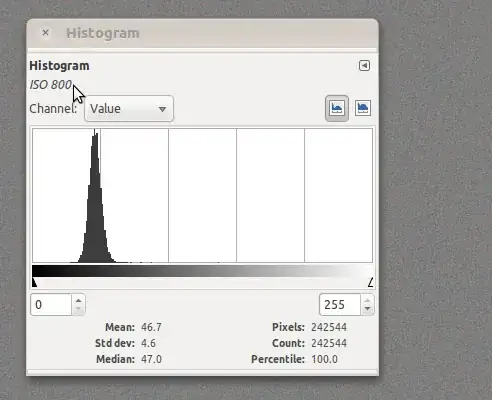Open the Channel dropdown showing Value
492x400 pixels.
pos(129,109)
